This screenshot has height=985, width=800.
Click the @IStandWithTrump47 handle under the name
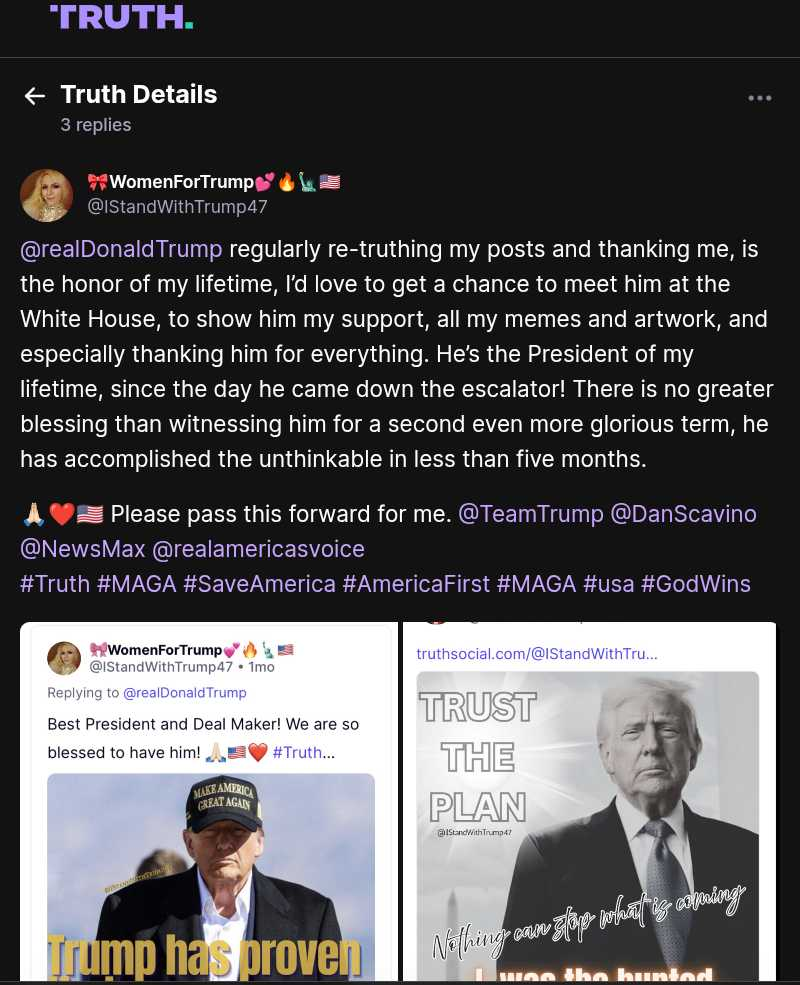tap(177, 207)
